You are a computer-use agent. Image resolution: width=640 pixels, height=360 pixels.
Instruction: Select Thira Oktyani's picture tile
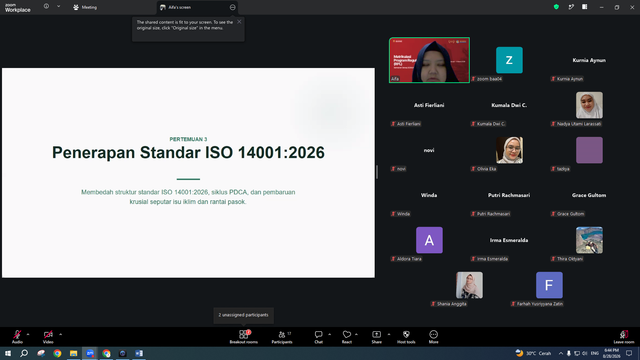tap(589, 240)
